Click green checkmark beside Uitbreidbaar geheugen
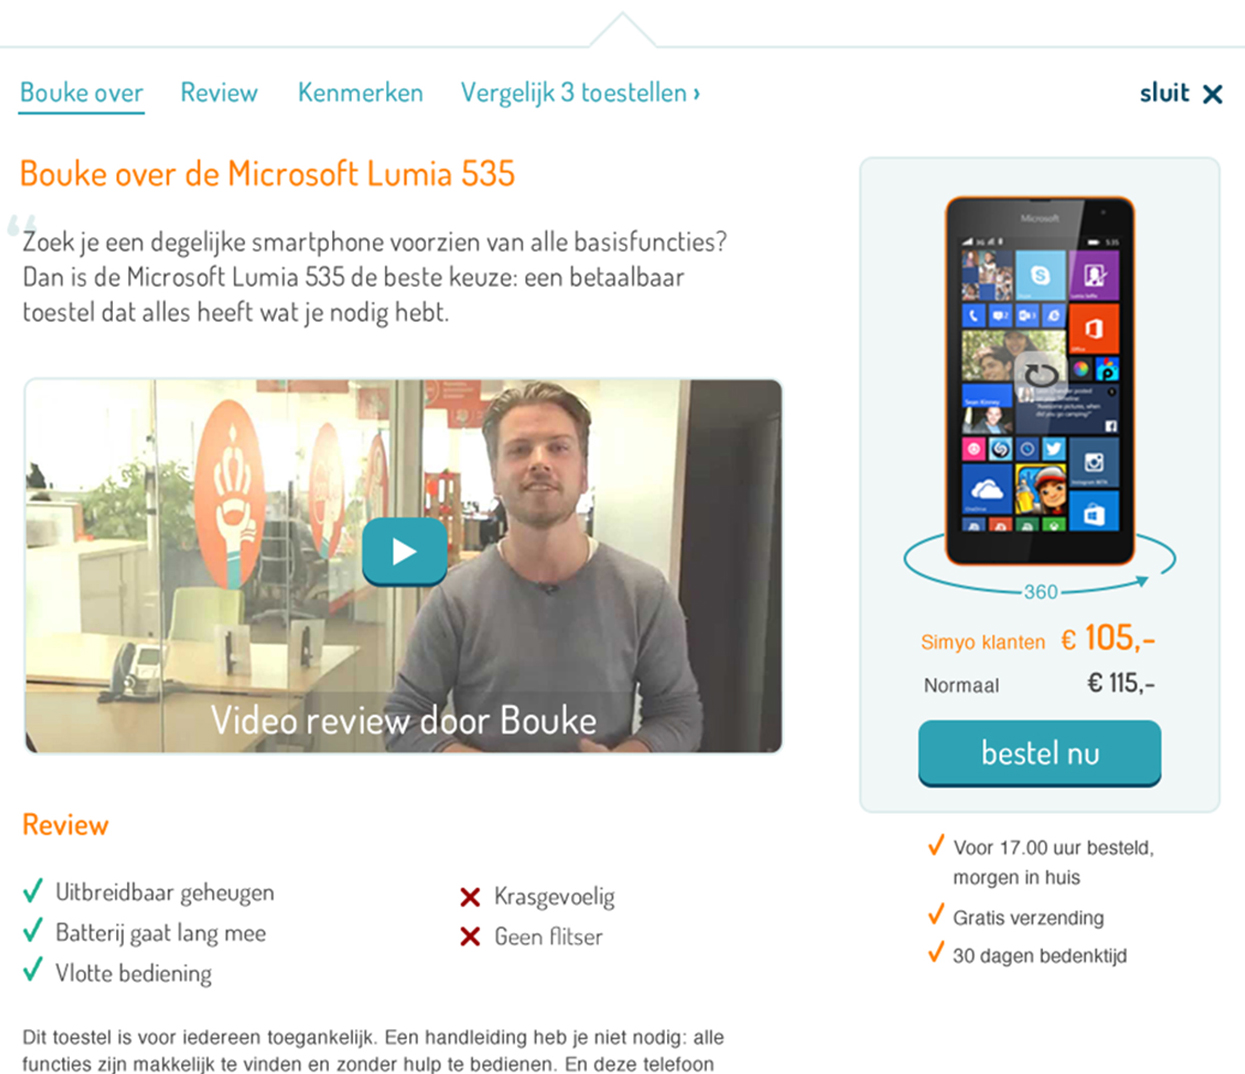Viewport: 1245px width, 1074px height. (x=33, y=890)
